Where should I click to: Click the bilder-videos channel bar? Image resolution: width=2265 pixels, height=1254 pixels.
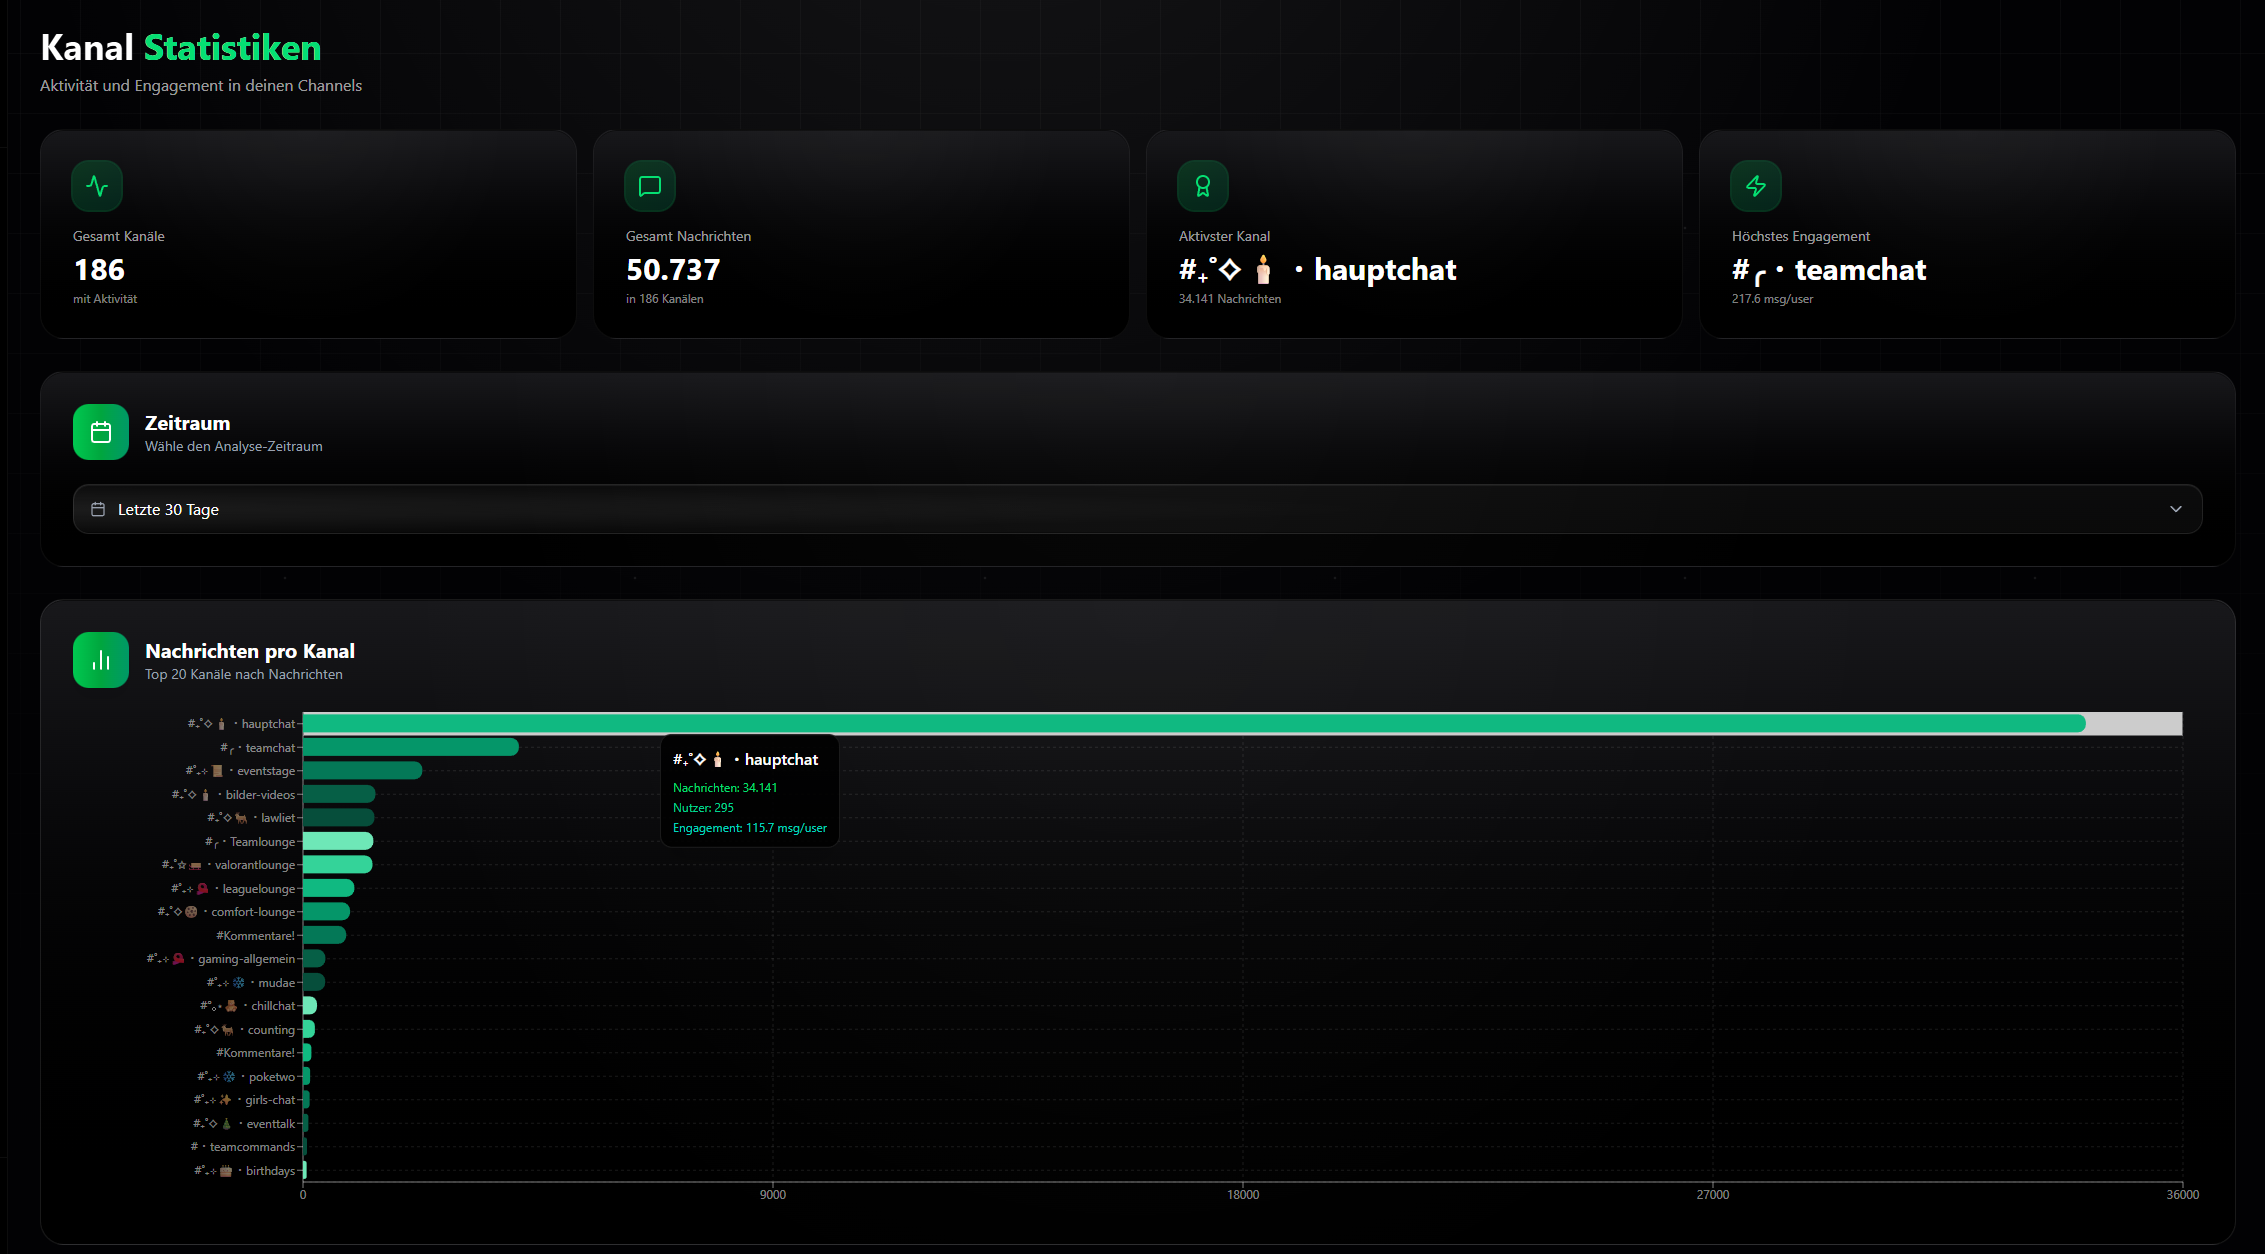coord(339,794)
